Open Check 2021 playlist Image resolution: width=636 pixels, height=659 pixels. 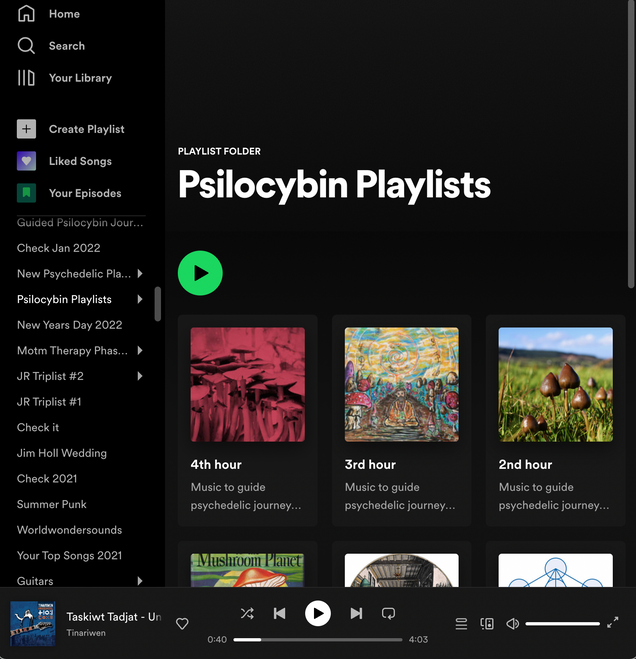[47, 479]
